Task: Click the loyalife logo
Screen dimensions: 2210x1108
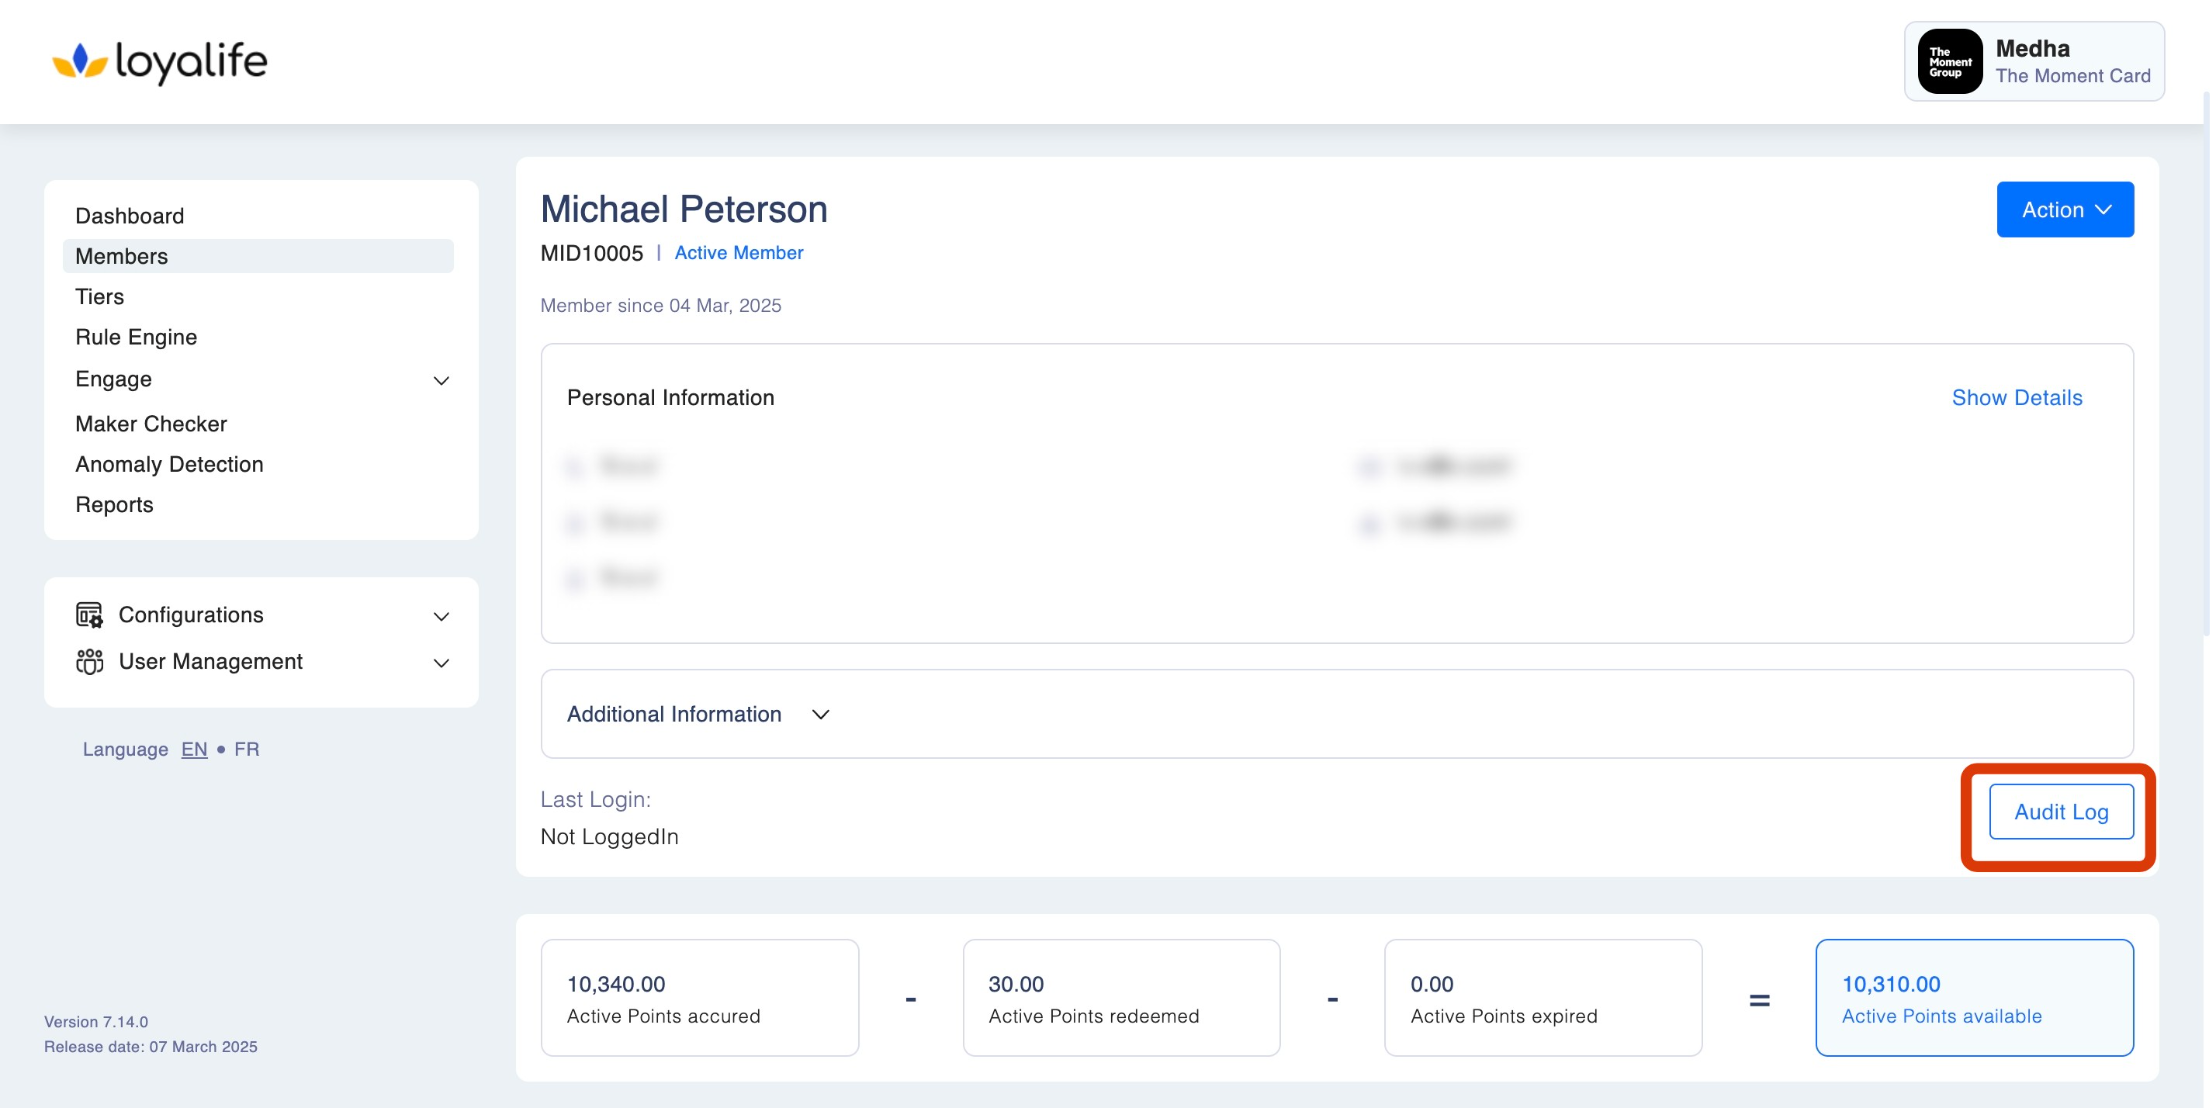Action: pyautogui.click(x=160, y=62)
